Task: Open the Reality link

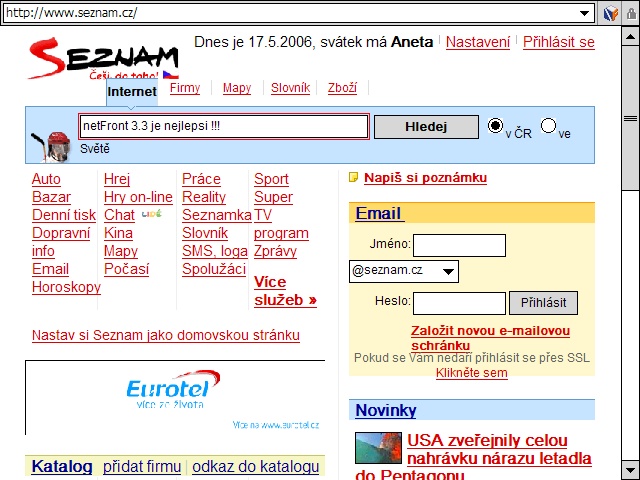Action: 204,197
